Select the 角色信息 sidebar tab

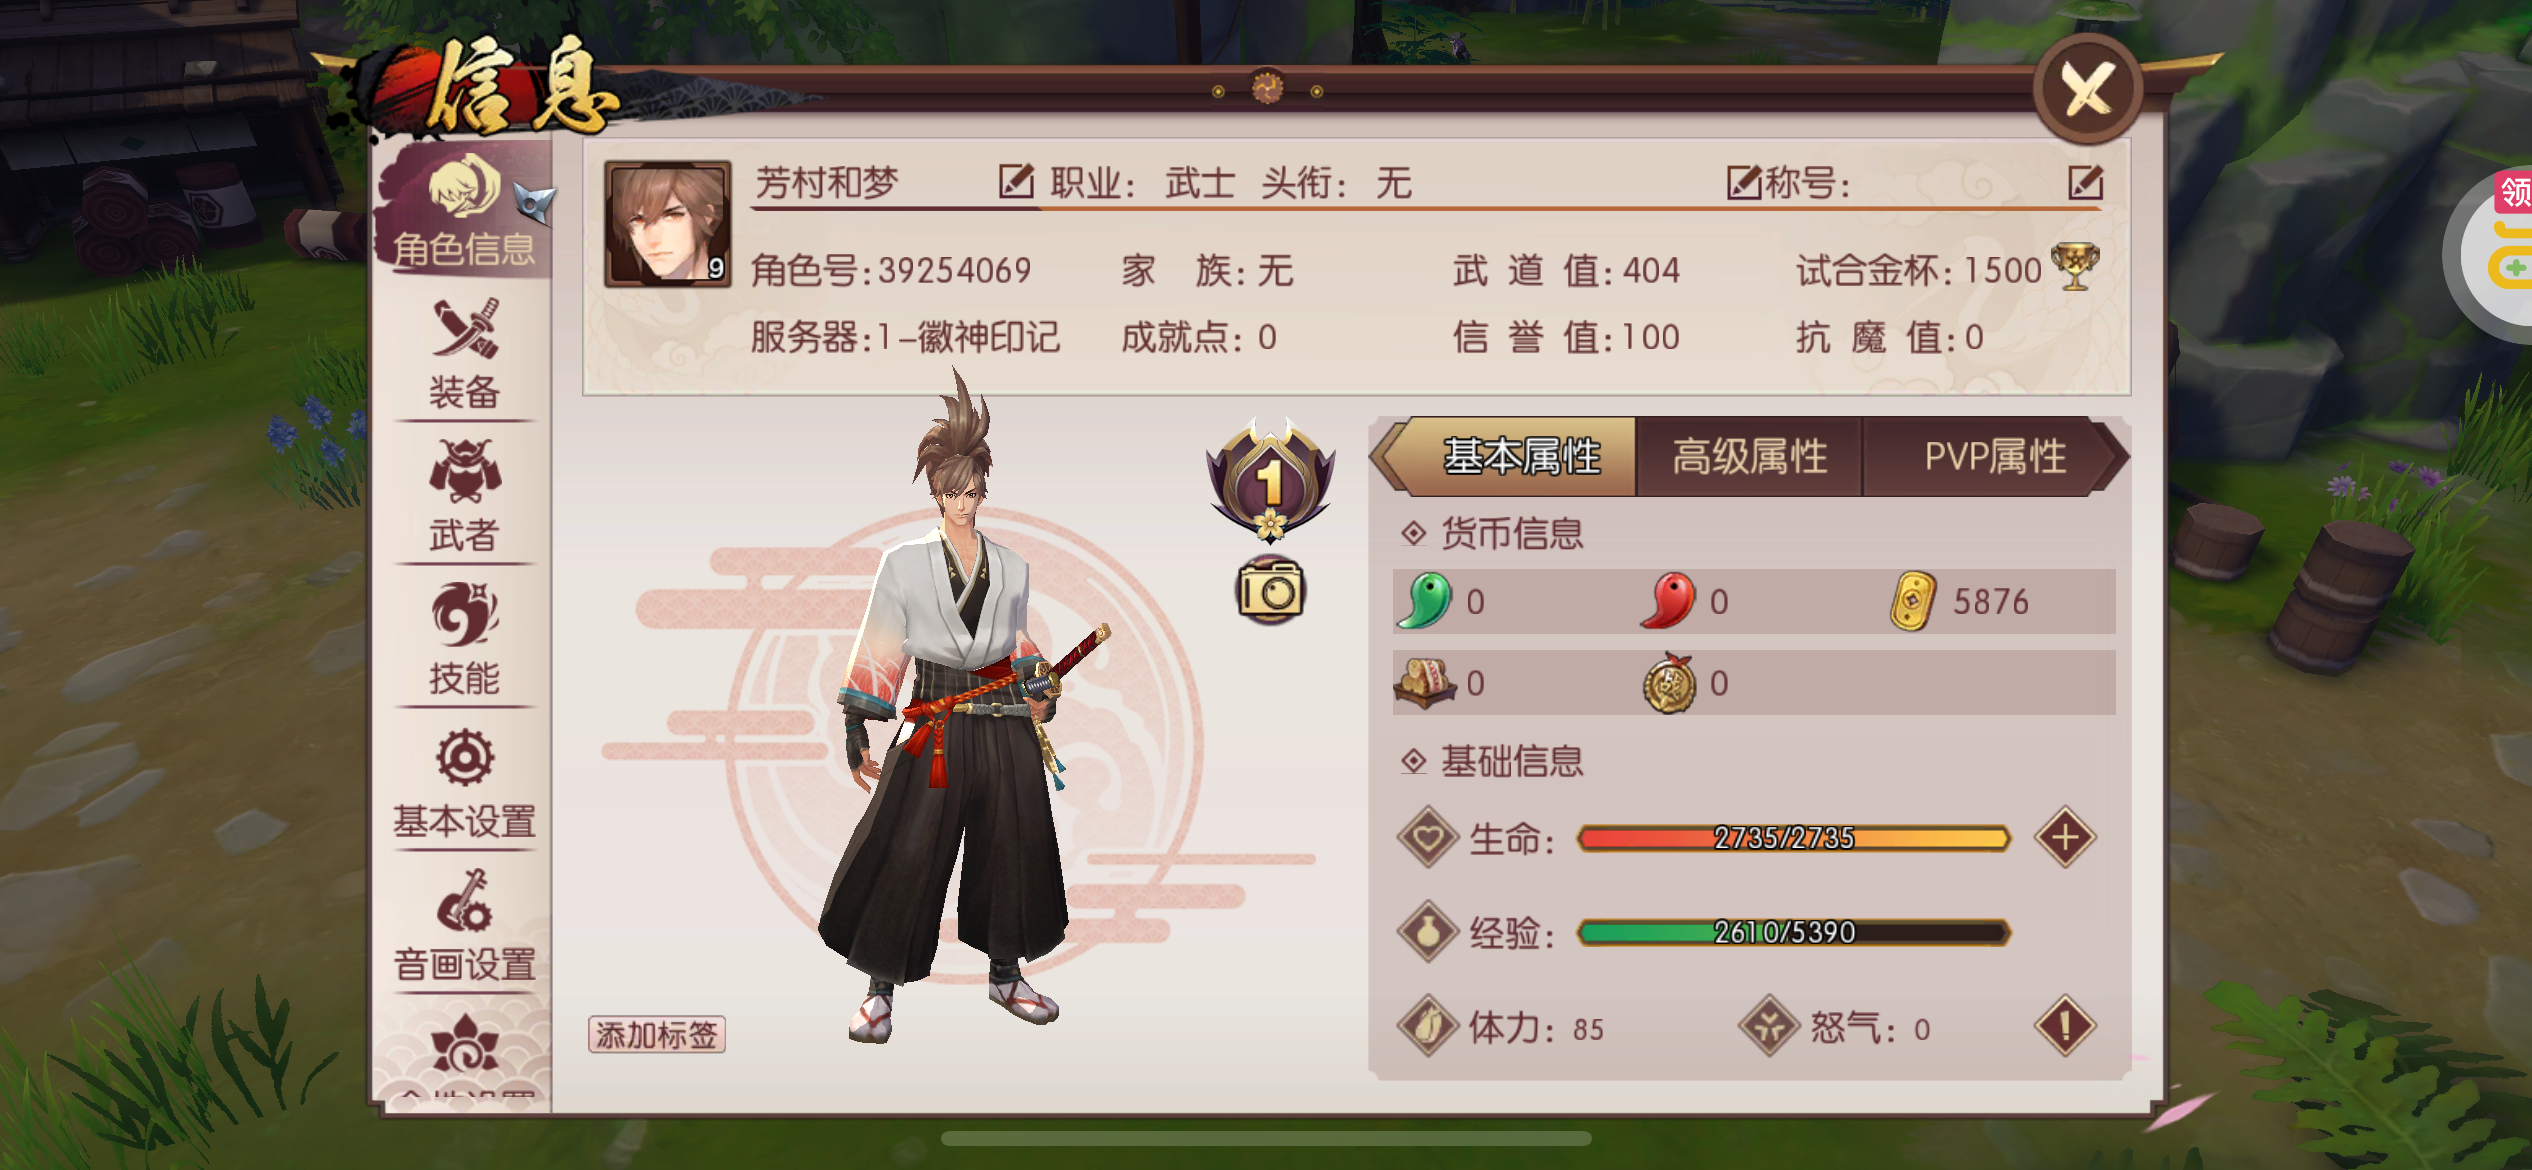coord(464,212)
